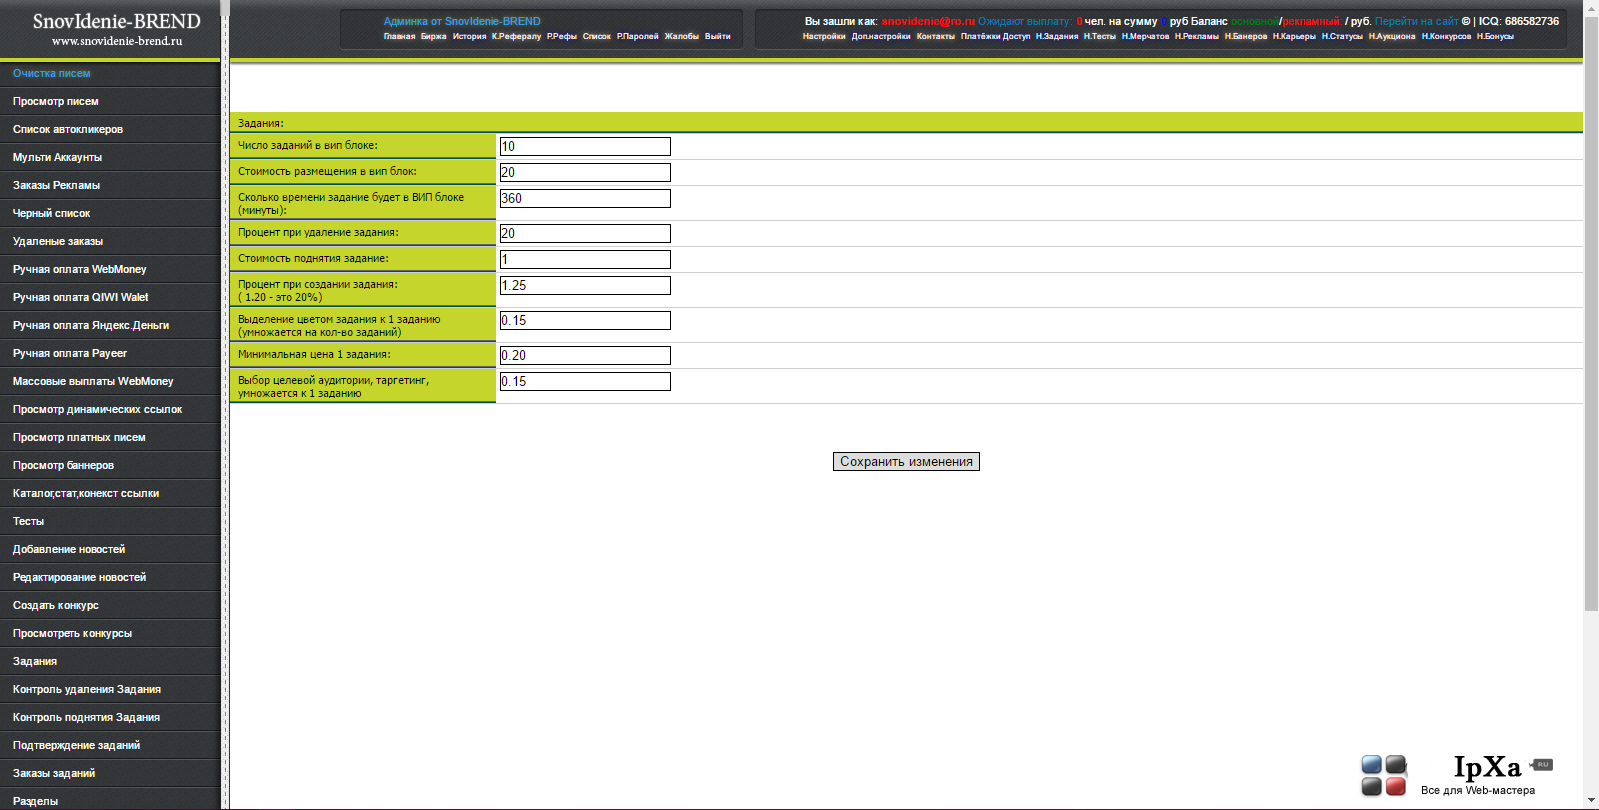The width and height of the screenshot is (1599, 810).
Task: Click the Минимальная цена 1 задания field
Action: (x=585, y=355)
